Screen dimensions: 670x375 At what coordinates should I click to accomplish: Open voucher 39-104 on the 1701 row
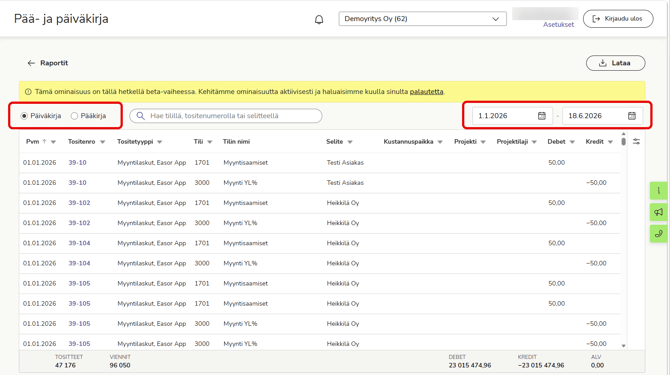79,243
